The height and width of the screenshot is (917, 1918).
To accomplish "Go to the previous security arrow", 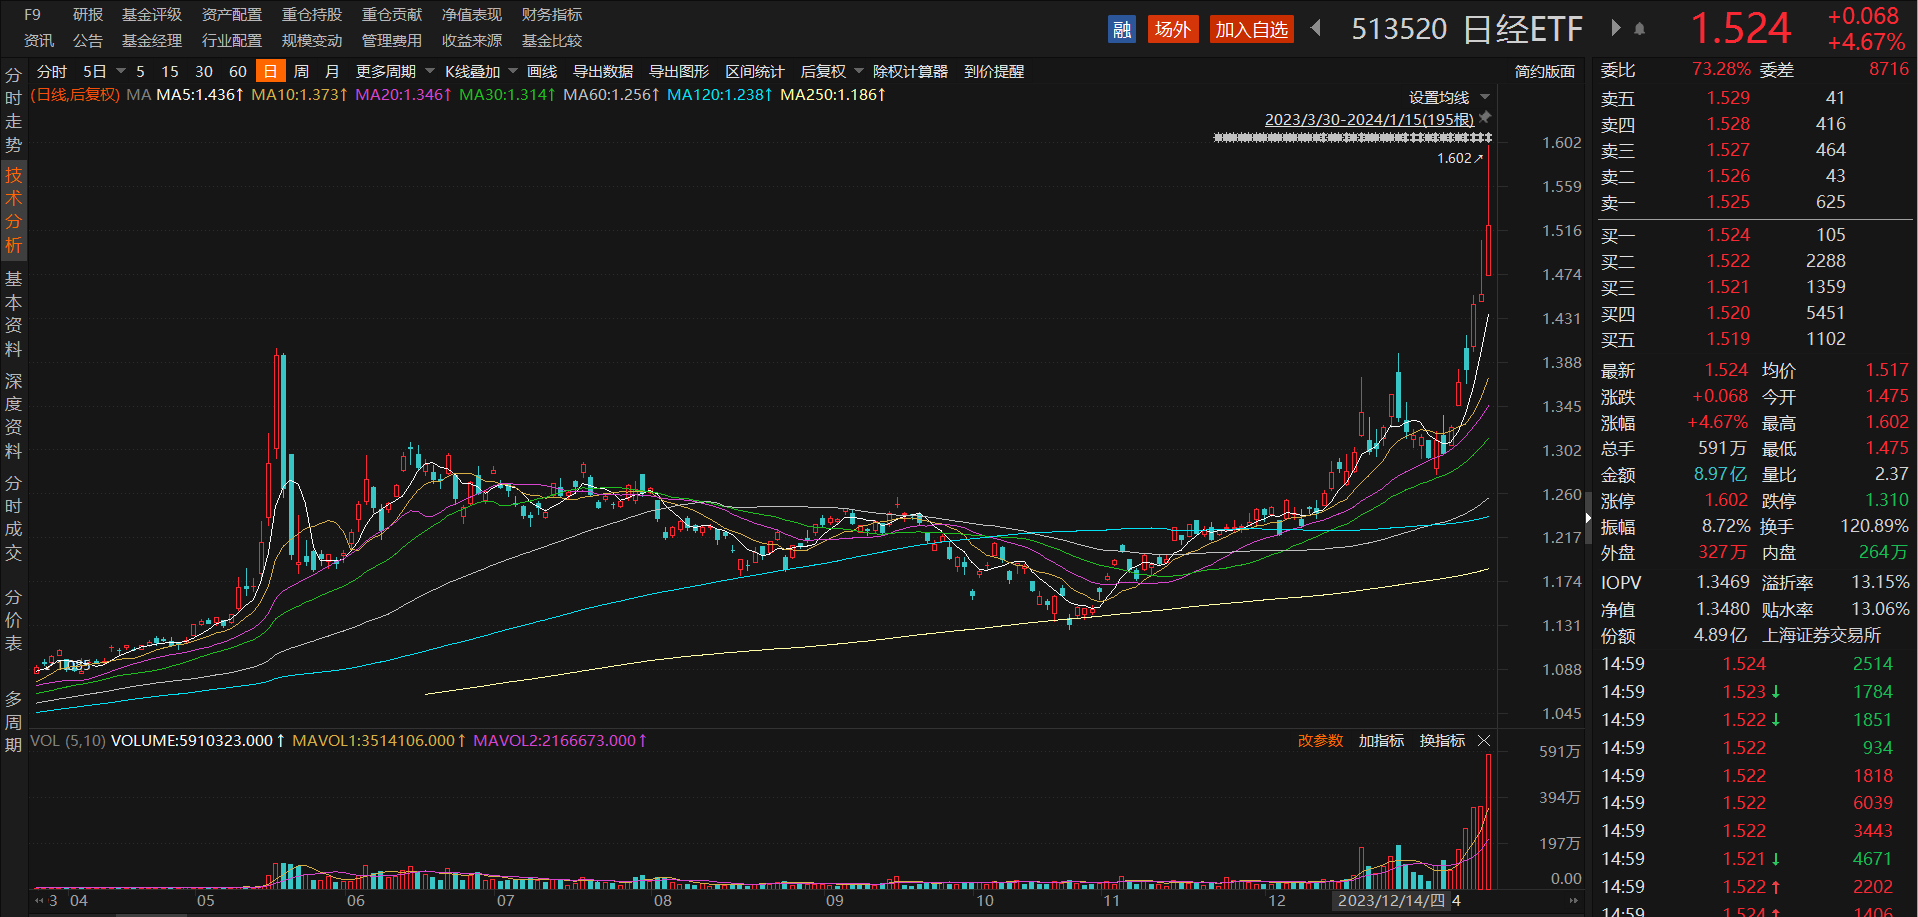I will pyautogui.click(x=1316, y=28).
